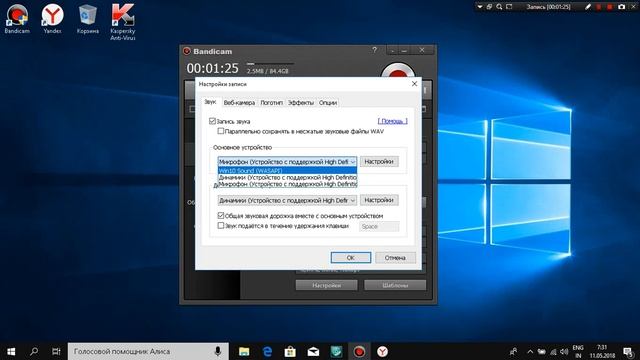The image size is (640, 360).
Task: Click the 'Помощь' help link
Action: click(x=392, y=121)
